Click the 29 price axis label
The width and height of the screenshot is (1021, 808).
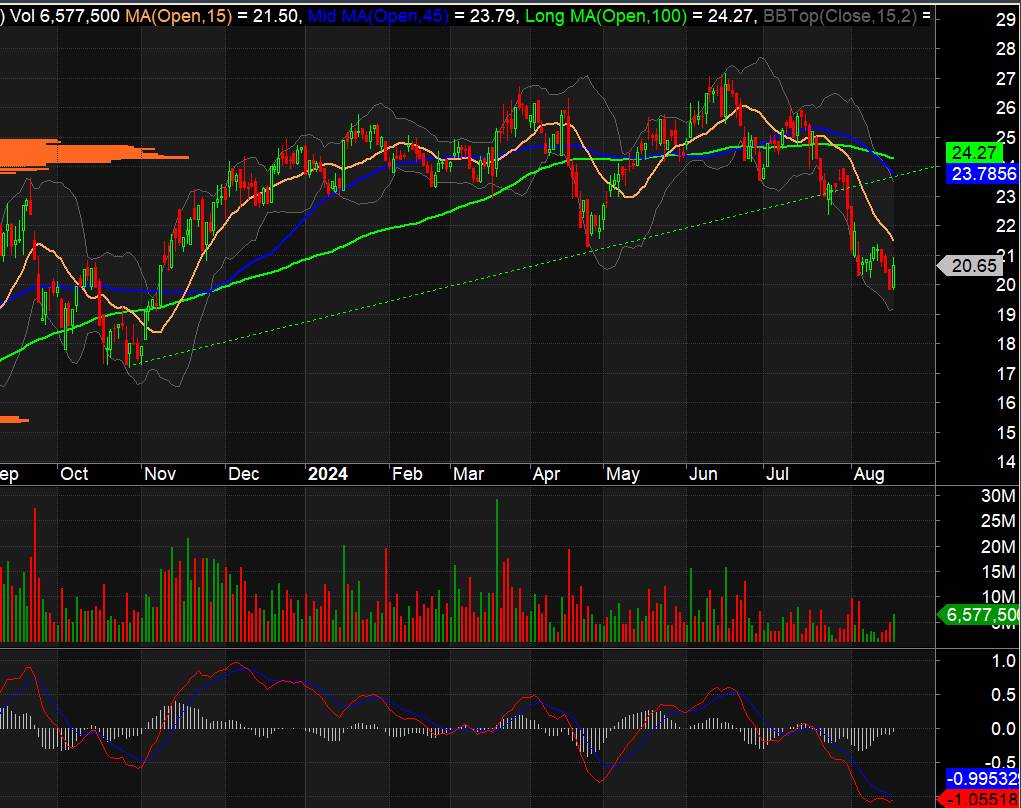coord(1005,20)
